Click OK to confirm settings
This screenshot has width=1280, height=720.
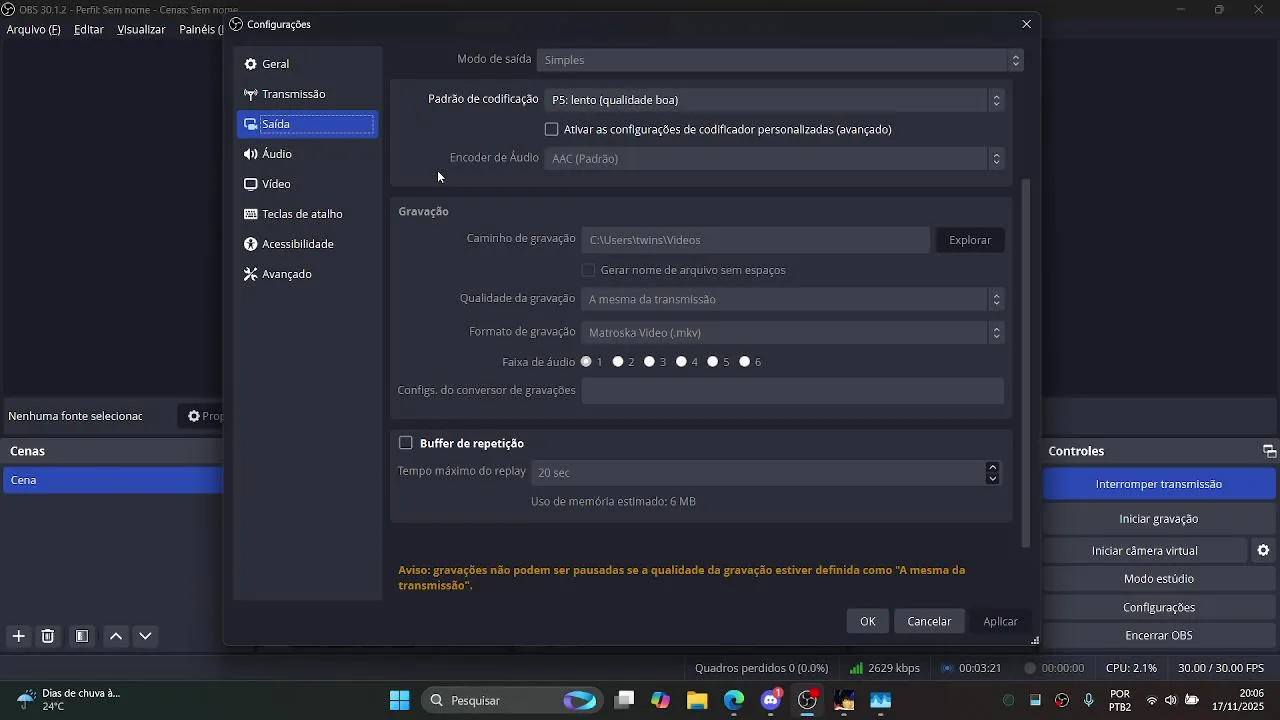point(867,621)
